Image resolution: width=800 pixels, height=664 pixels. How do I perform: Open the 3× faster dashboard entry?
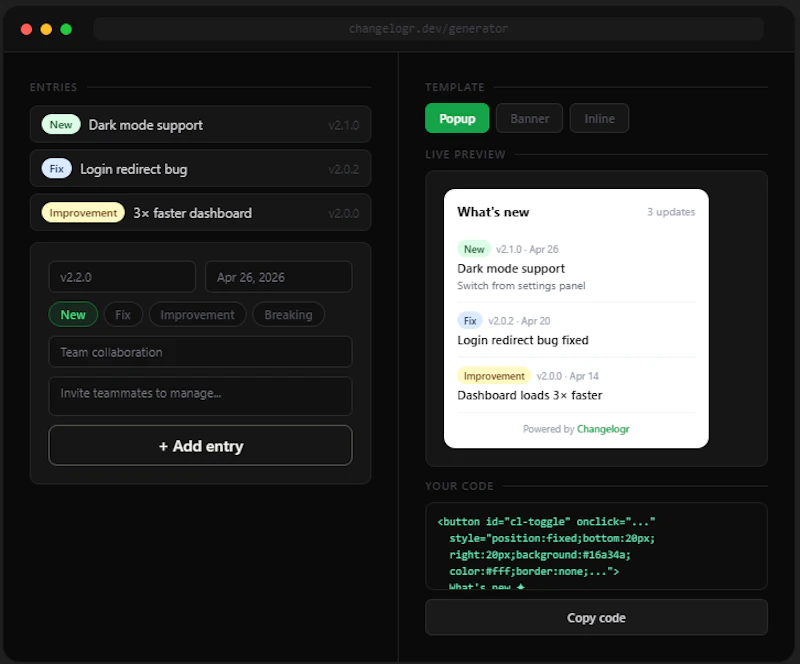[x=201, y=213]
